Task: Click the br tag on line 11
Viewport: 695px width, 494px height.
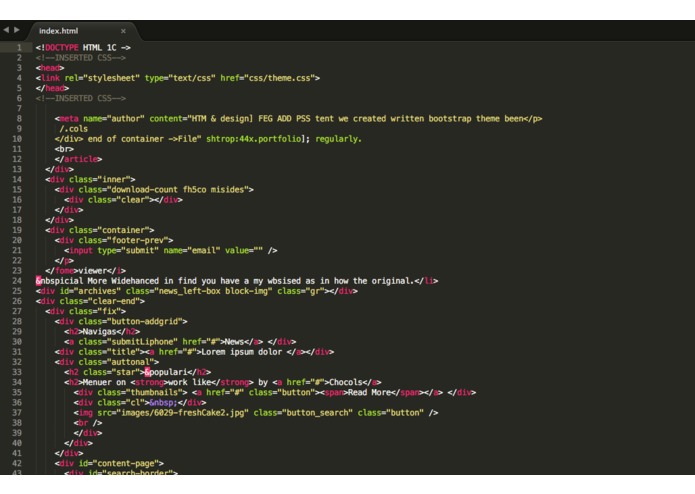Action: click(64, 149)
